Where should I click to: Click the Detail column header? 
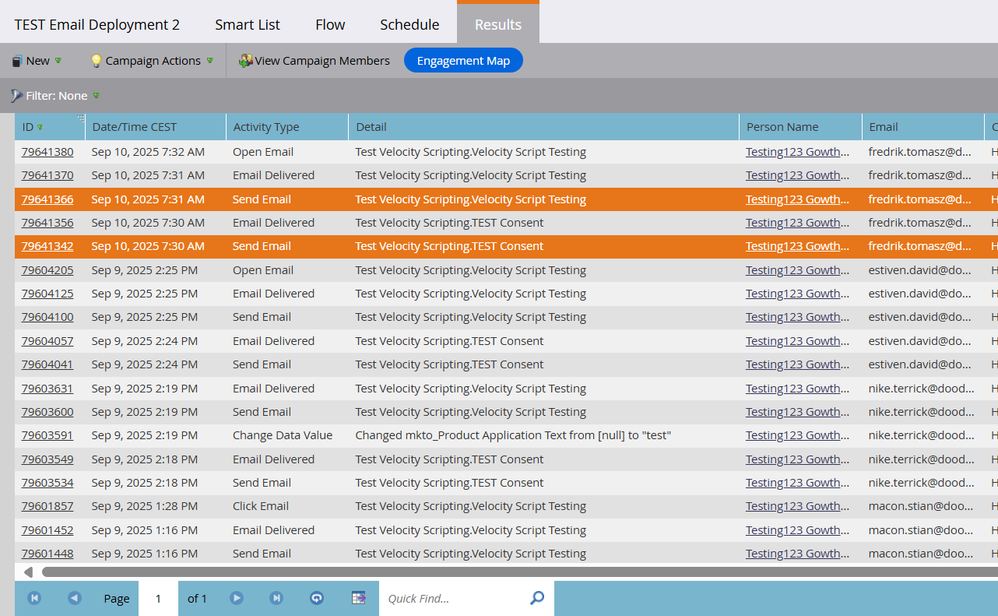point(544,127)
